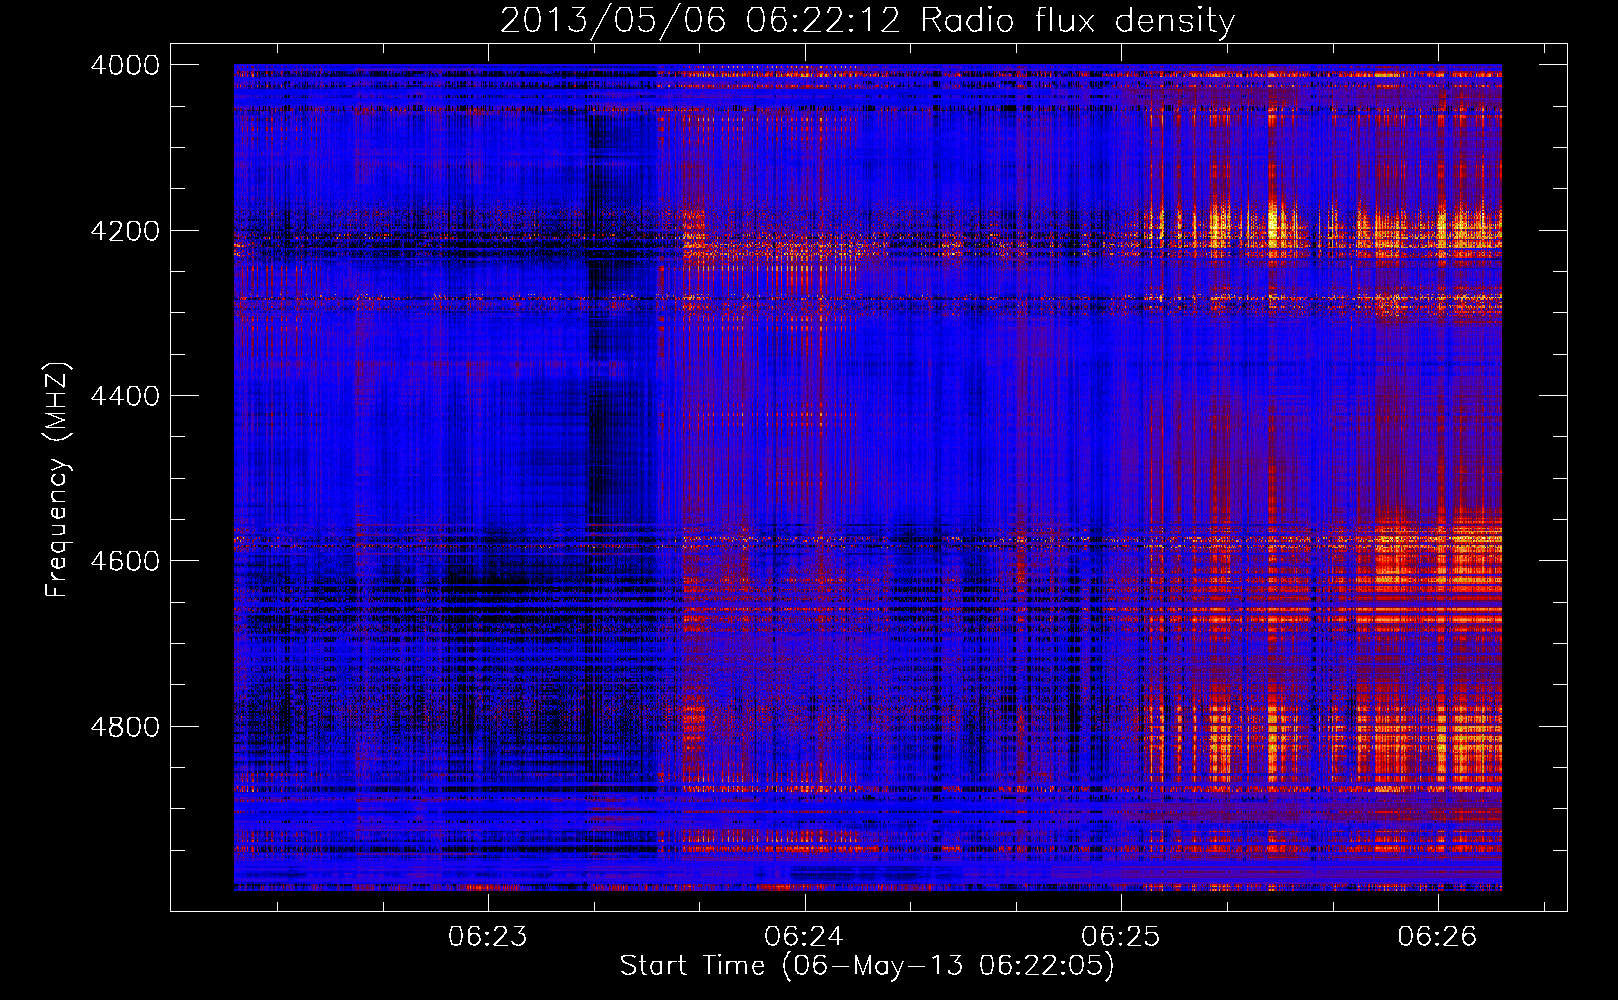
Task: Select the '4400' frequency axis label
Action: click(x=125, y=396)
